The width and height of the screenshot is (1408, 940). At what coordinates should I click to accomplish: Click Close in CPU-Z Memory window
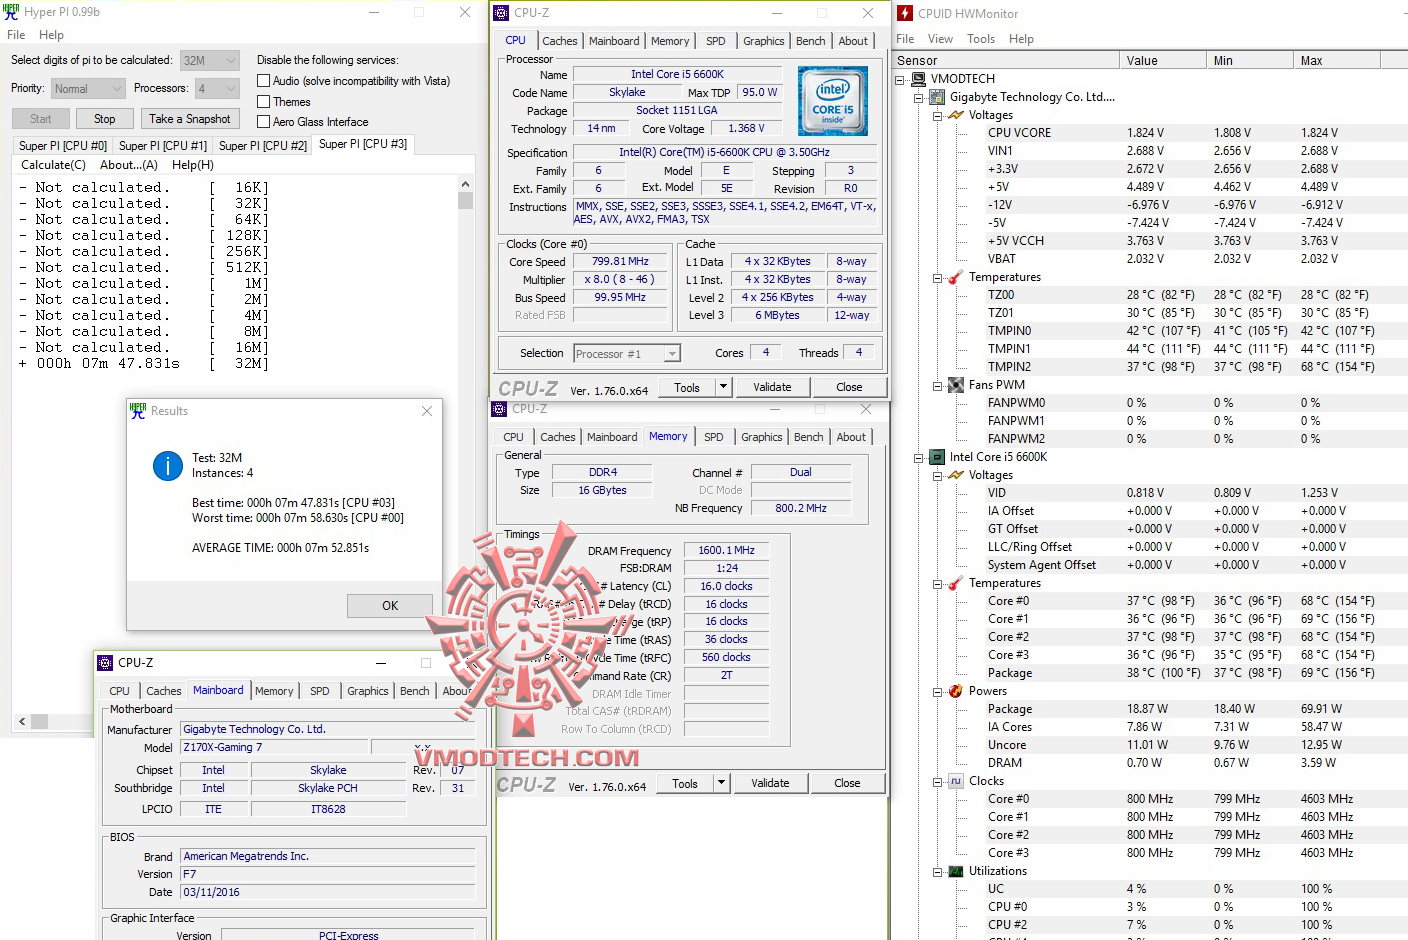pos(847,783)
